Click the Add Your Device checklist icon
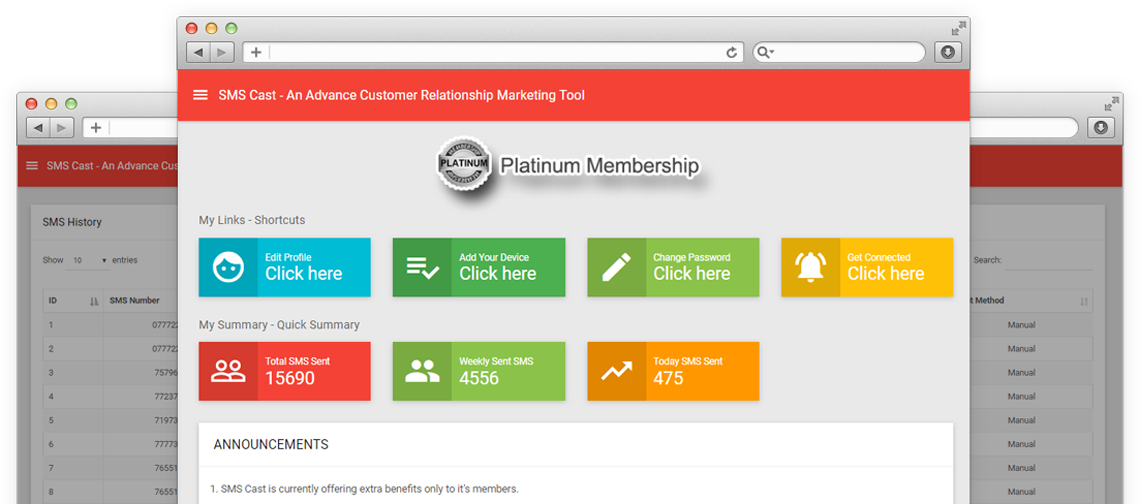 click(x=422, y=268)
